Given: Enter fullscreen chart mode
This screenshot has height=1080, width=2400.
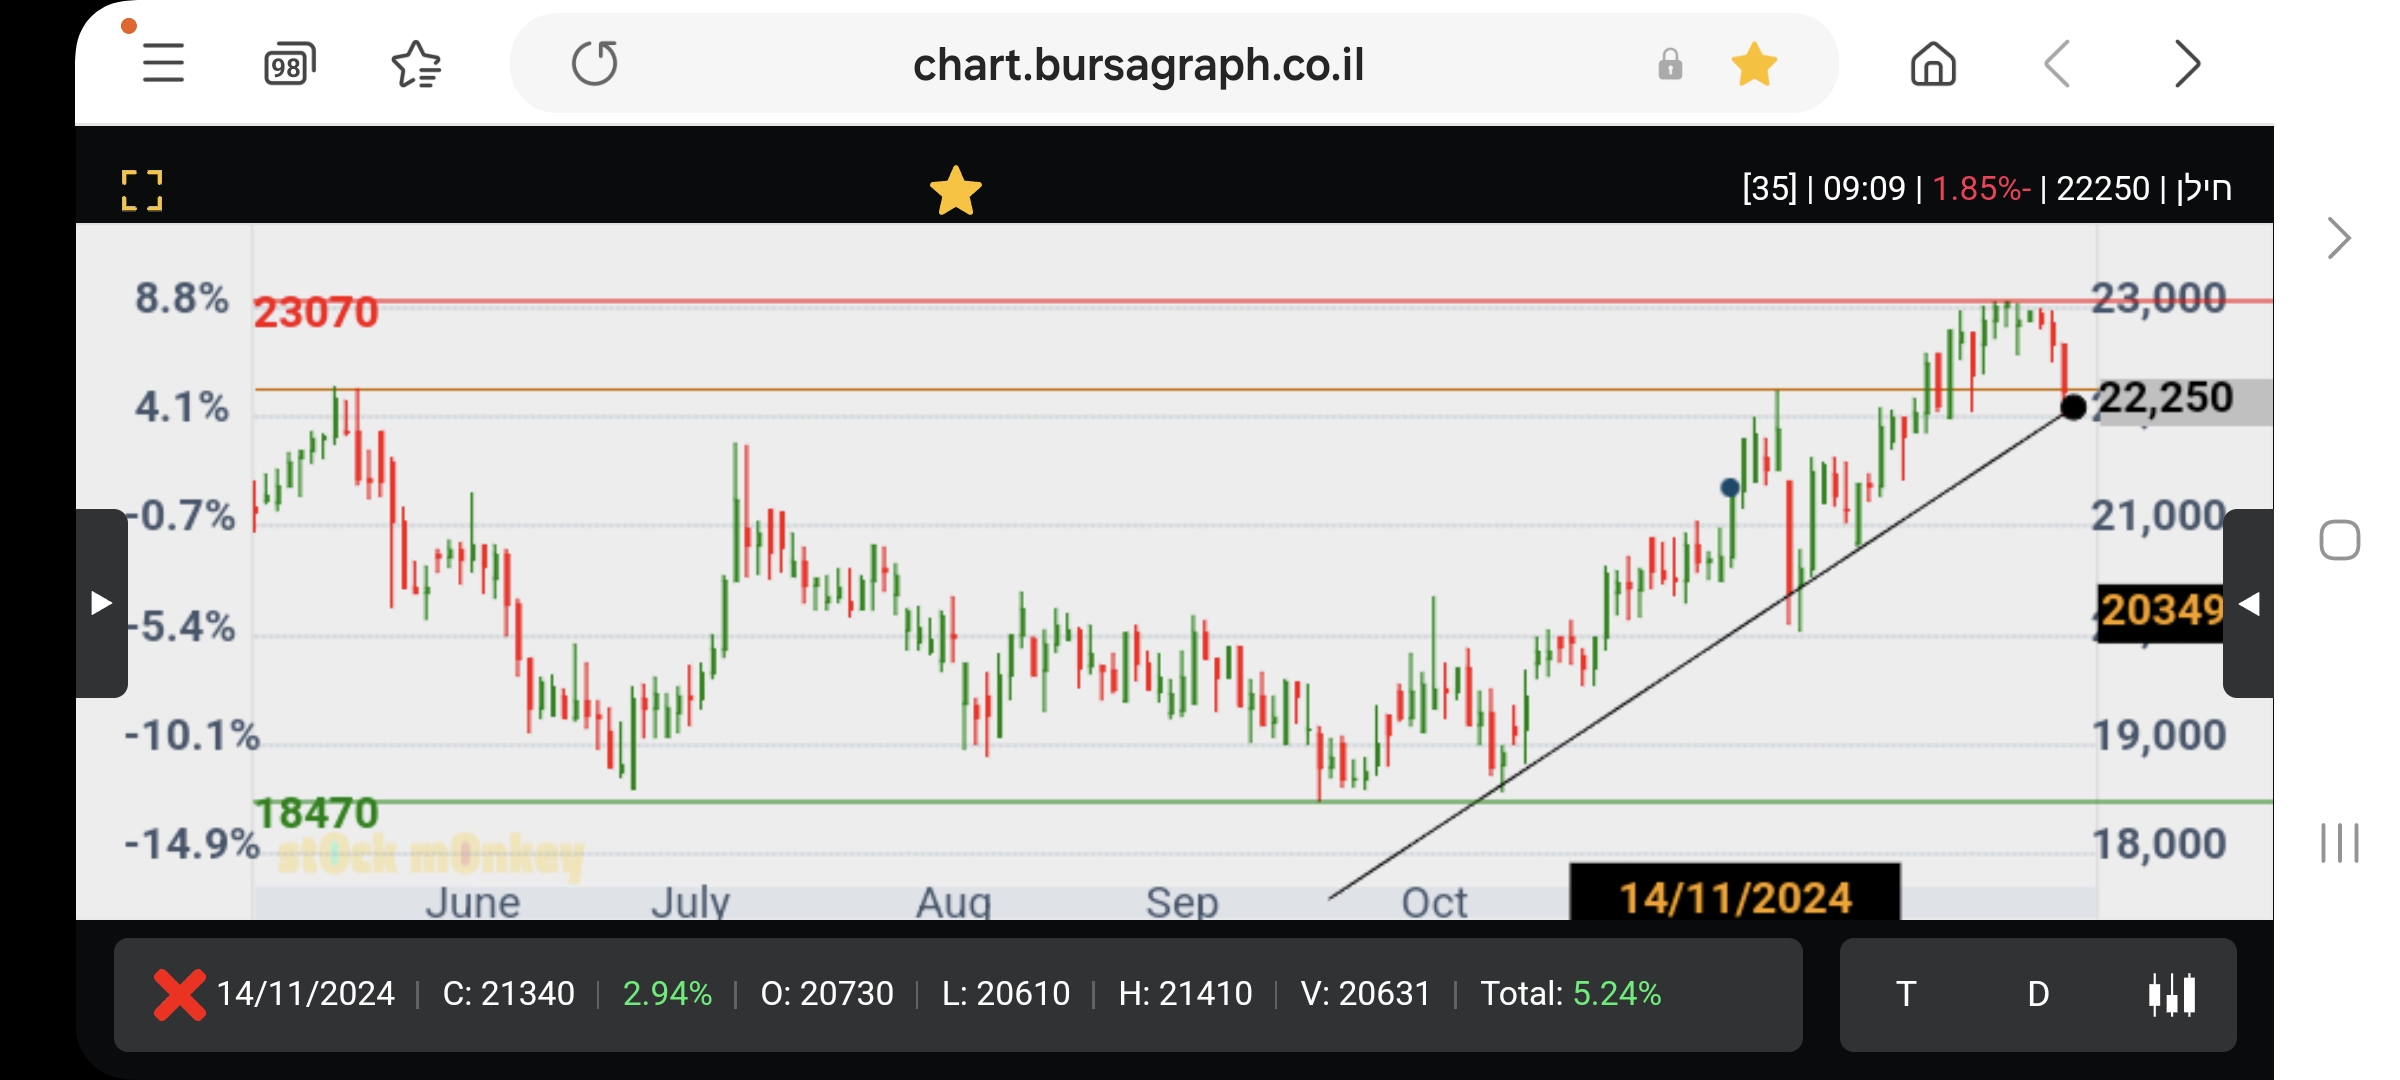Looking at the screenshot, I should click(142, 190).
